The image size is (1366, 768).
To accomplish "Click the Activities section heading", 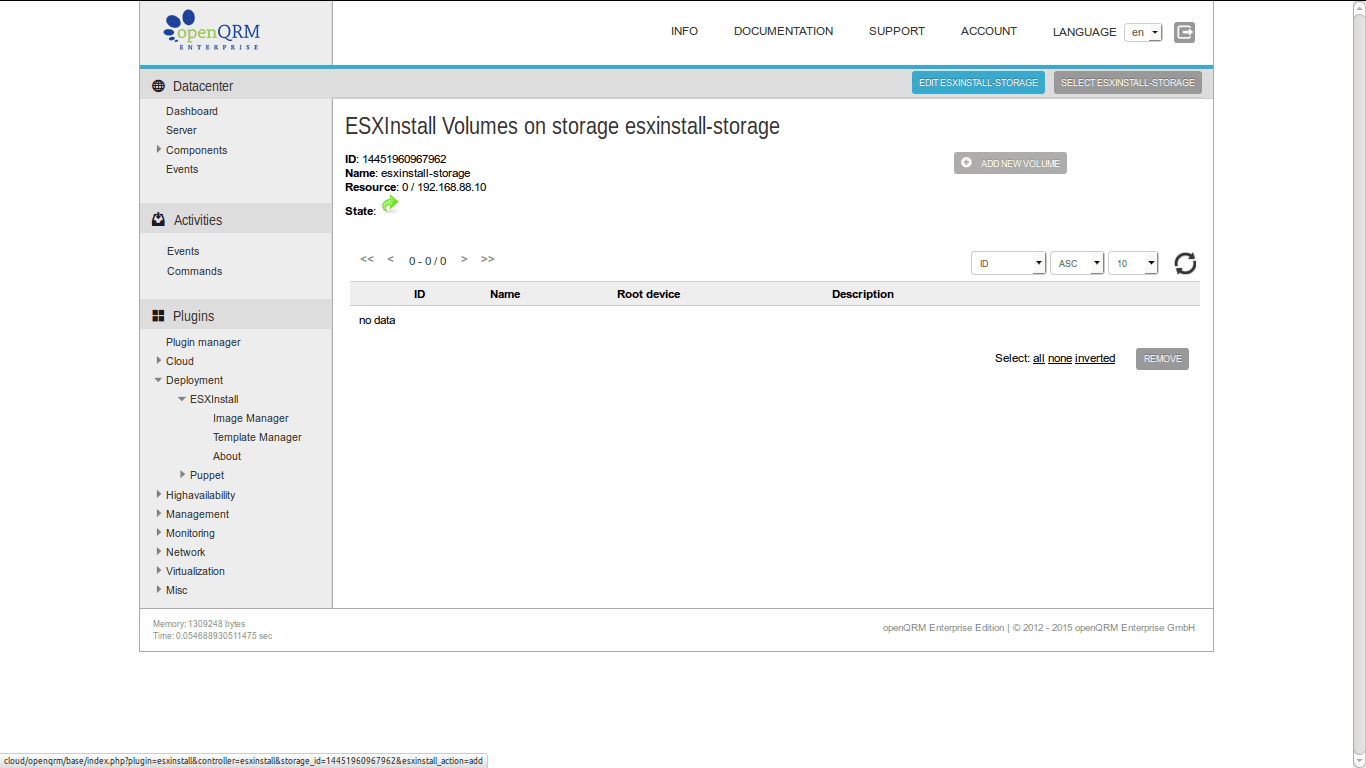I will pyautogui.click(x=198, y=220).
